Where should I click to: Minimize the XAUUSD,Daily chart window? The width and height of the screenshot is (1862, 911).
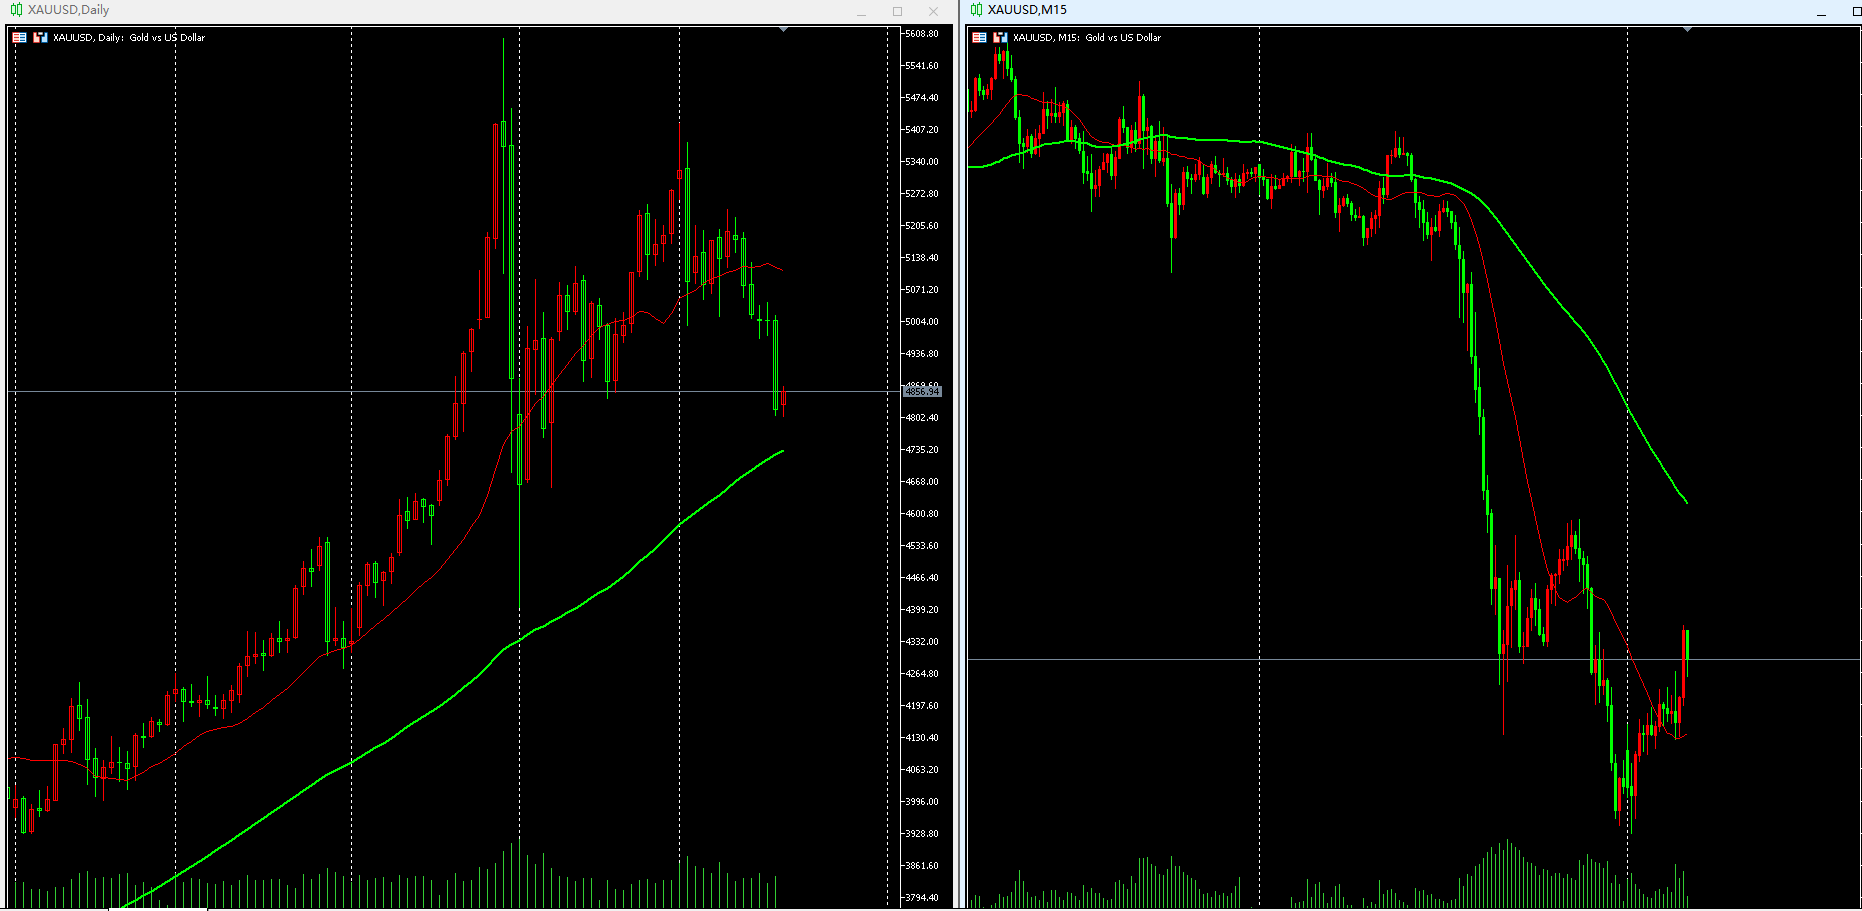(x=862, y=12)
